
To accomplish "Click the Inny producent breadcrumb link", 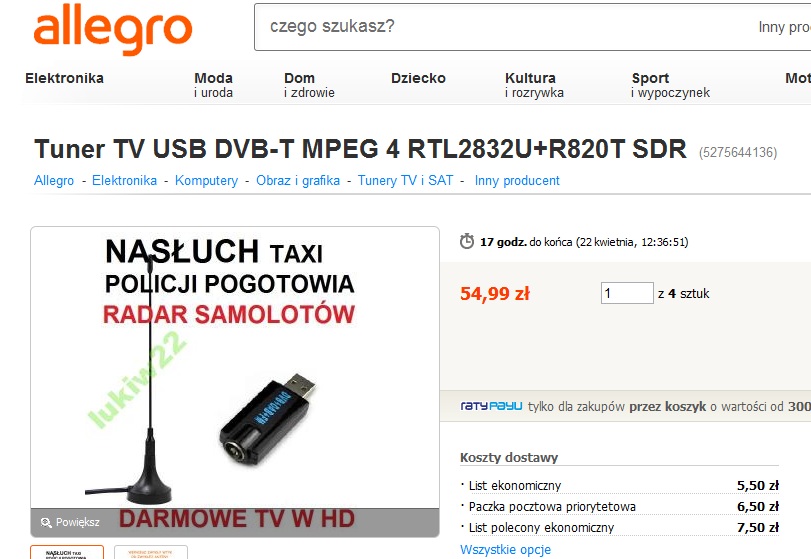I will point(517,180).
